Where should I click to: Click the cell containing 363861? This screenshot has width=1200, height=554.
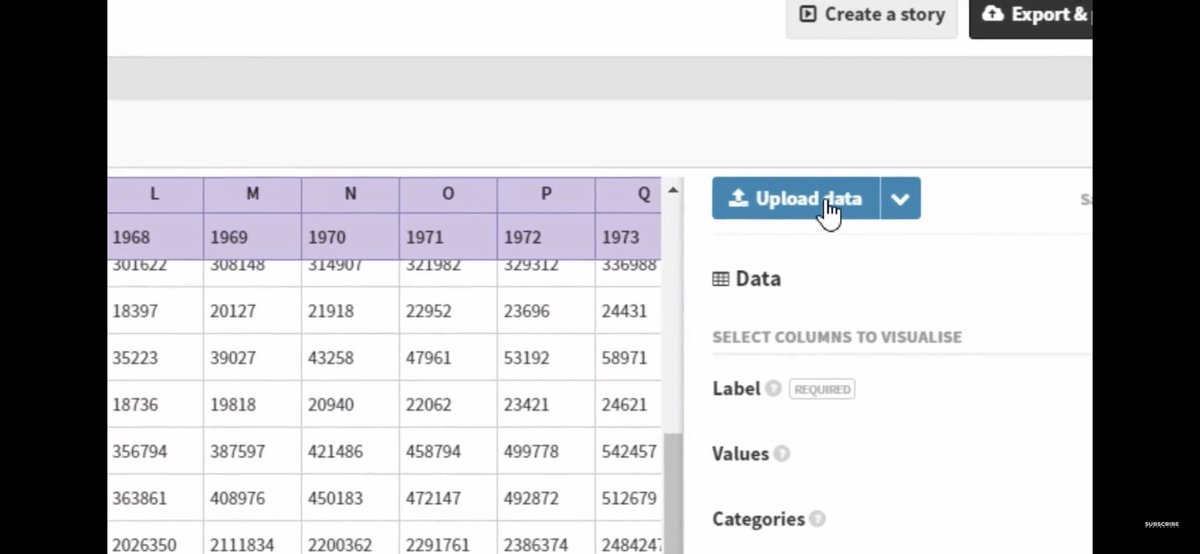155,498
